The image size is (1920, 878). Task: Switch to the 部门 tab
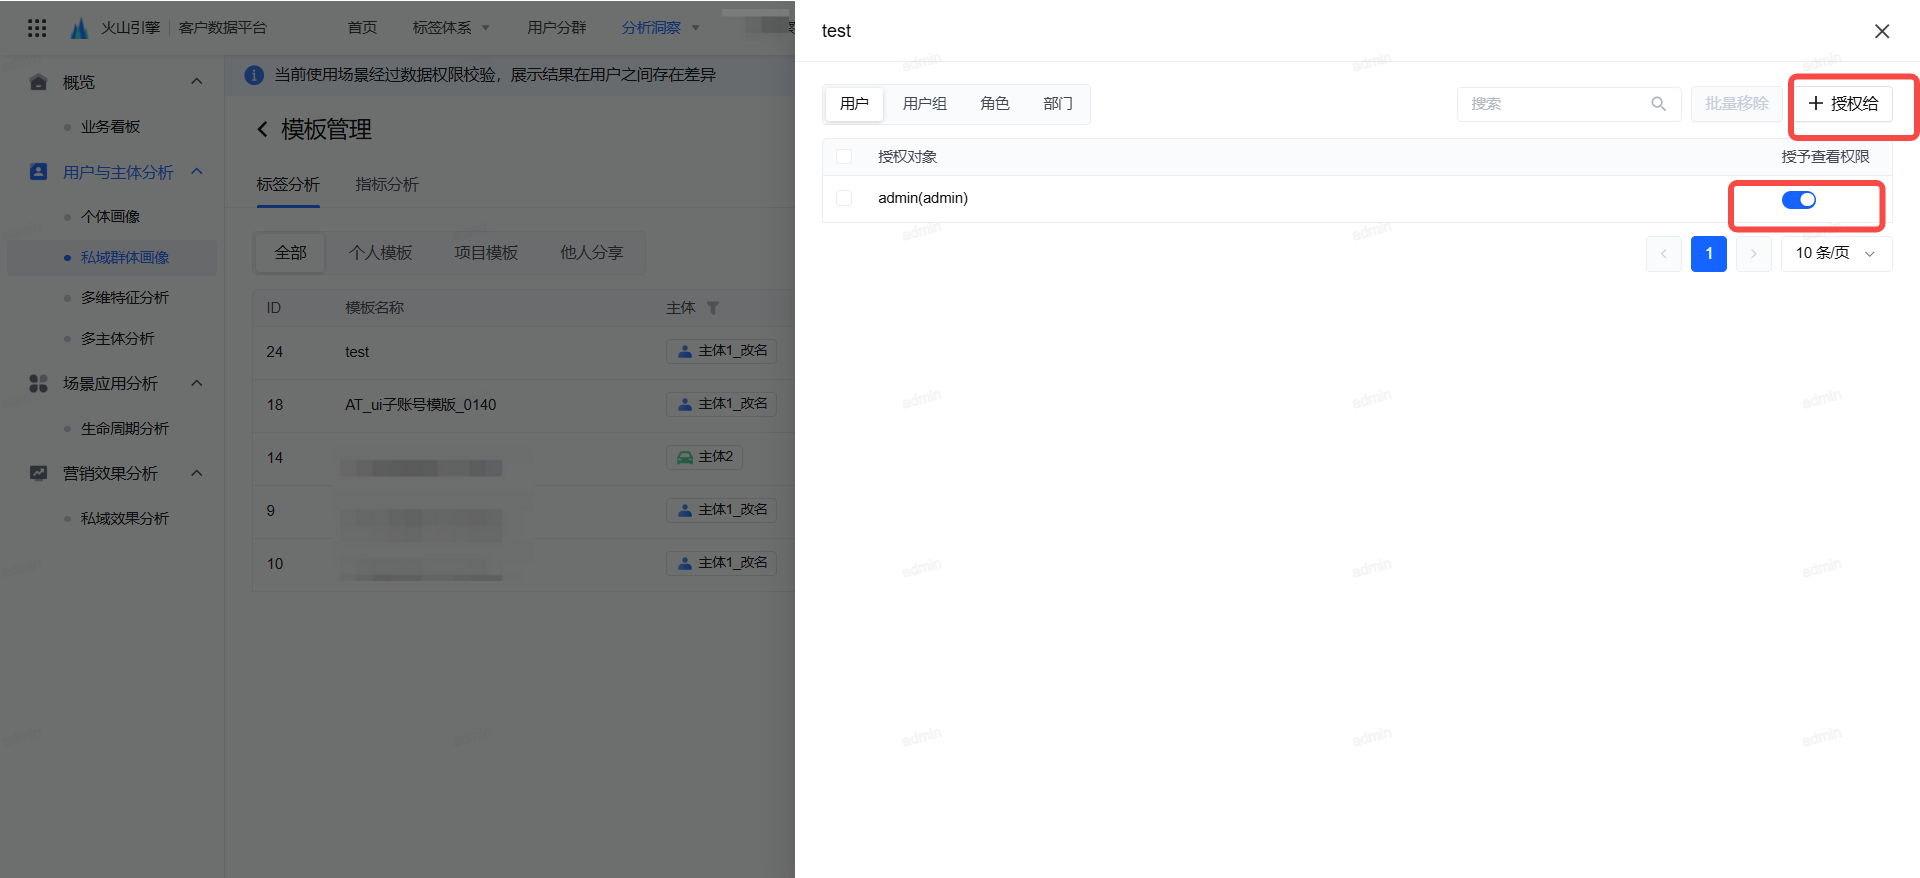(x=1058, y=104)
